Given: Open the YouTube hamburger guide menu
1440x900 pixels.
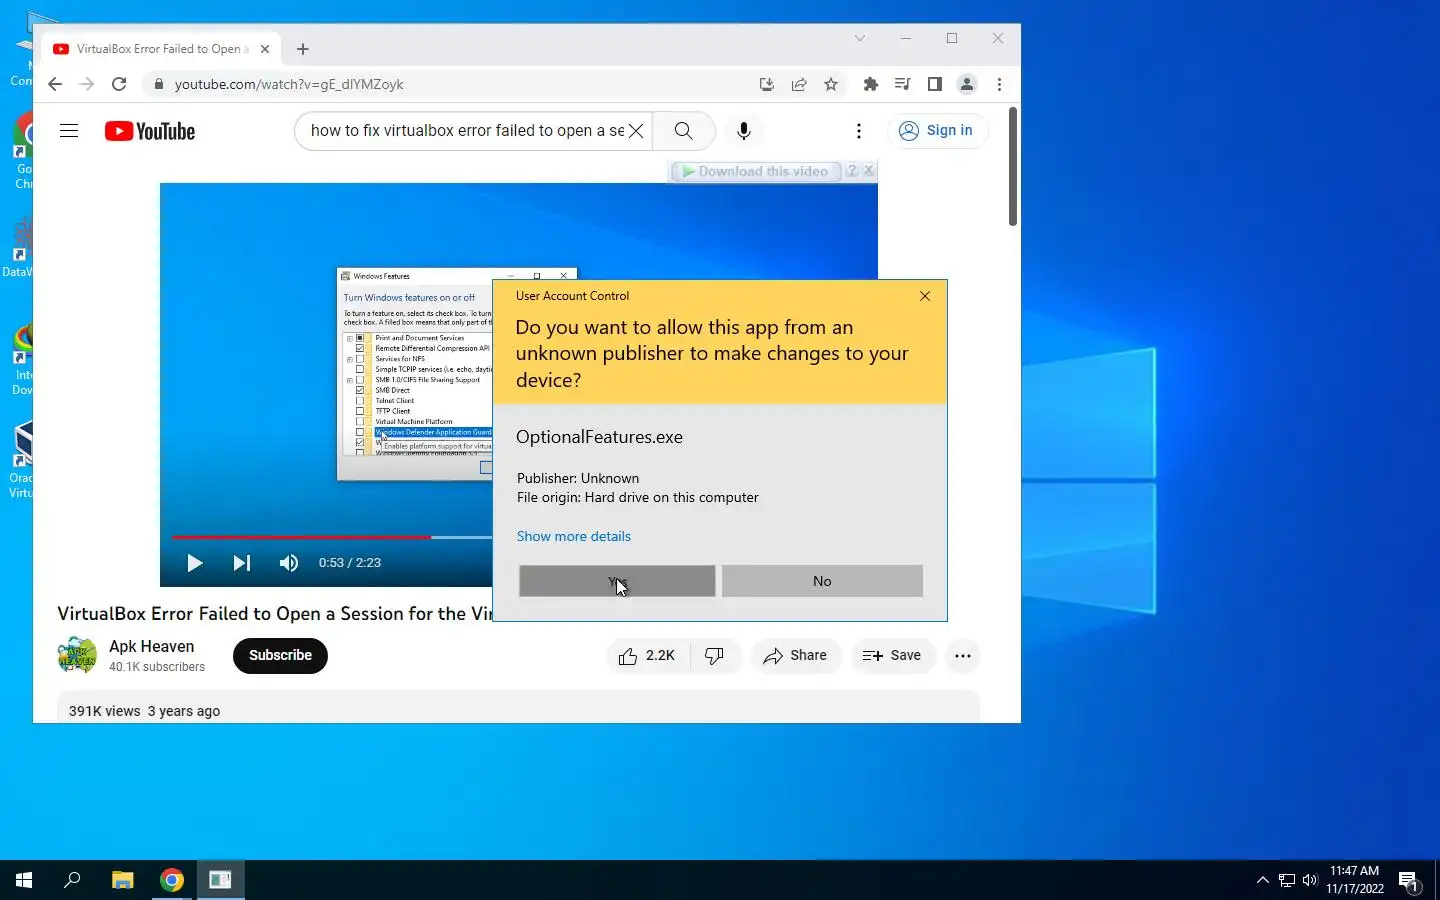Looking at the screenshot, I should 69,131.
